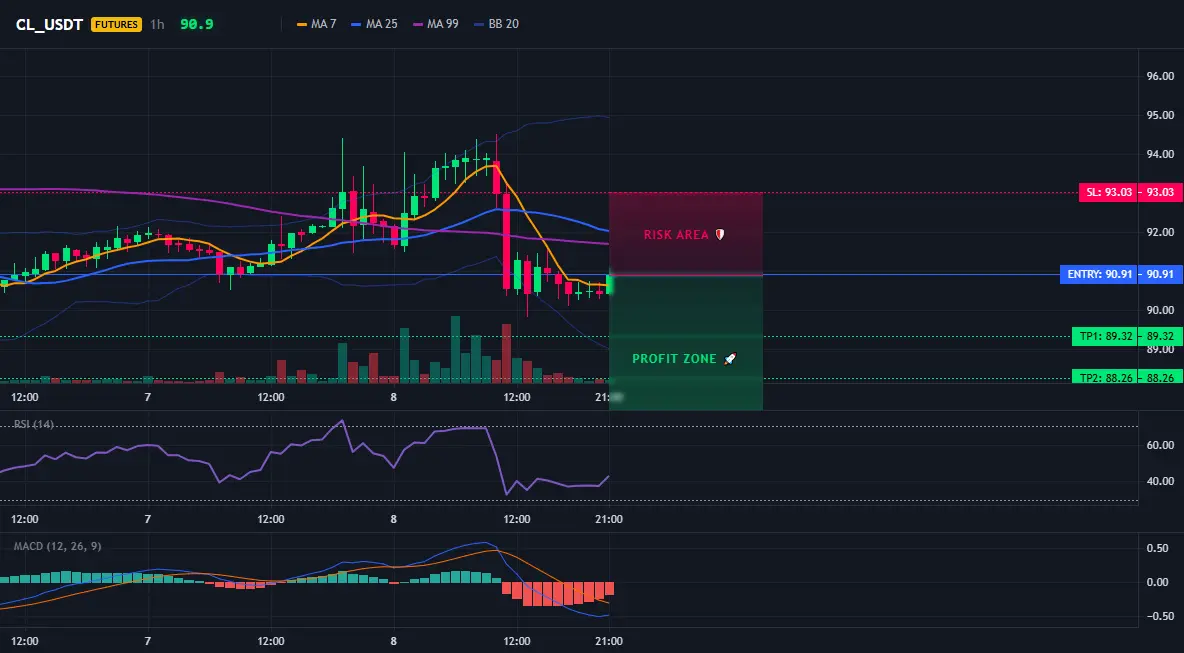This screenshot has height=653, width=1184.
Task: Click the 7 date label on main chart time axis
Action: (147, 397)
